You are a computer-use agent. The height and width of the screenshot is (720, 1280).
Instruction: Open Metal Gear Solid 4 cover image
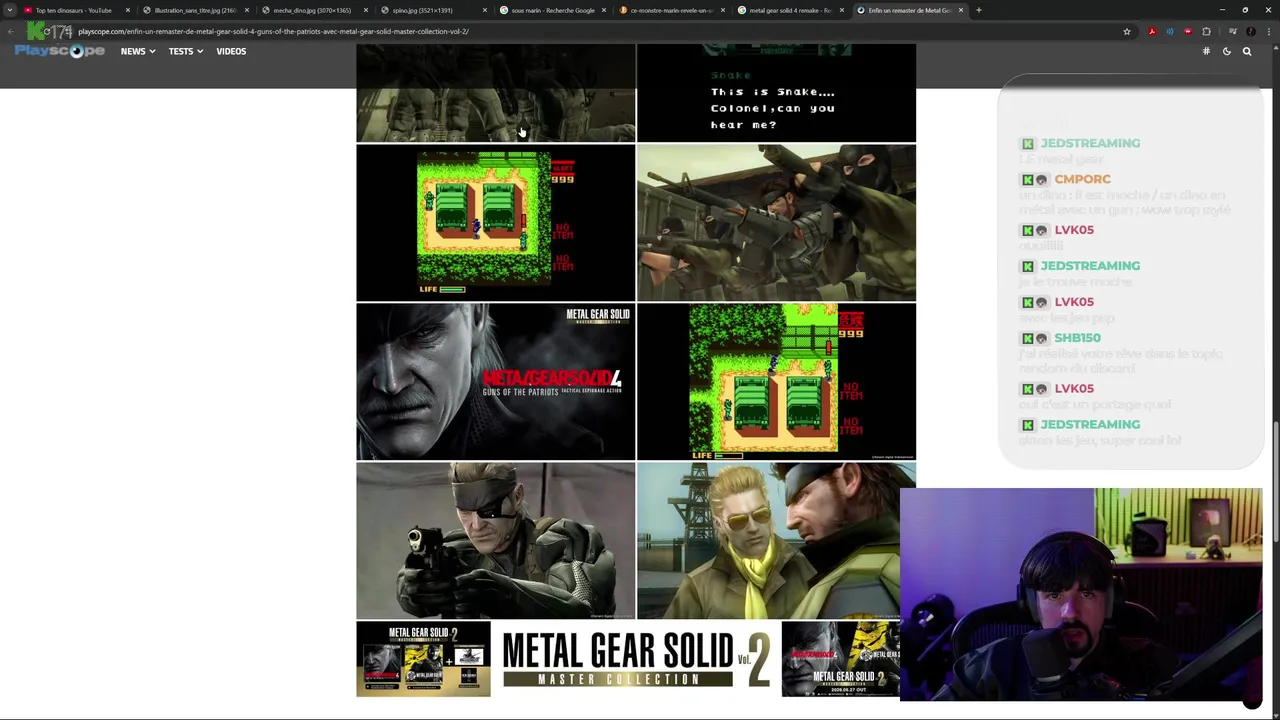[496, 381]
